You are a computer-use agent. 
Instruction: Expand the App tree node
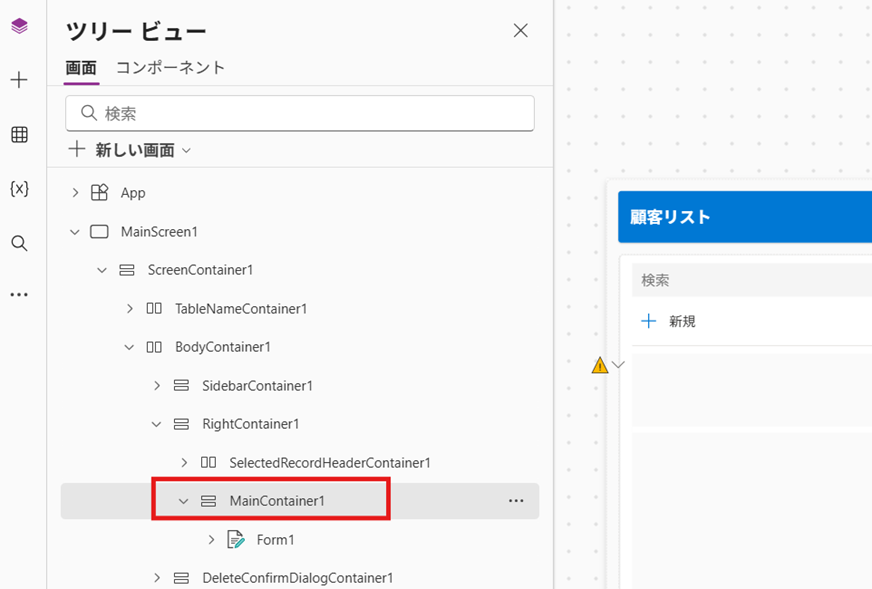(x=75, y=193)
